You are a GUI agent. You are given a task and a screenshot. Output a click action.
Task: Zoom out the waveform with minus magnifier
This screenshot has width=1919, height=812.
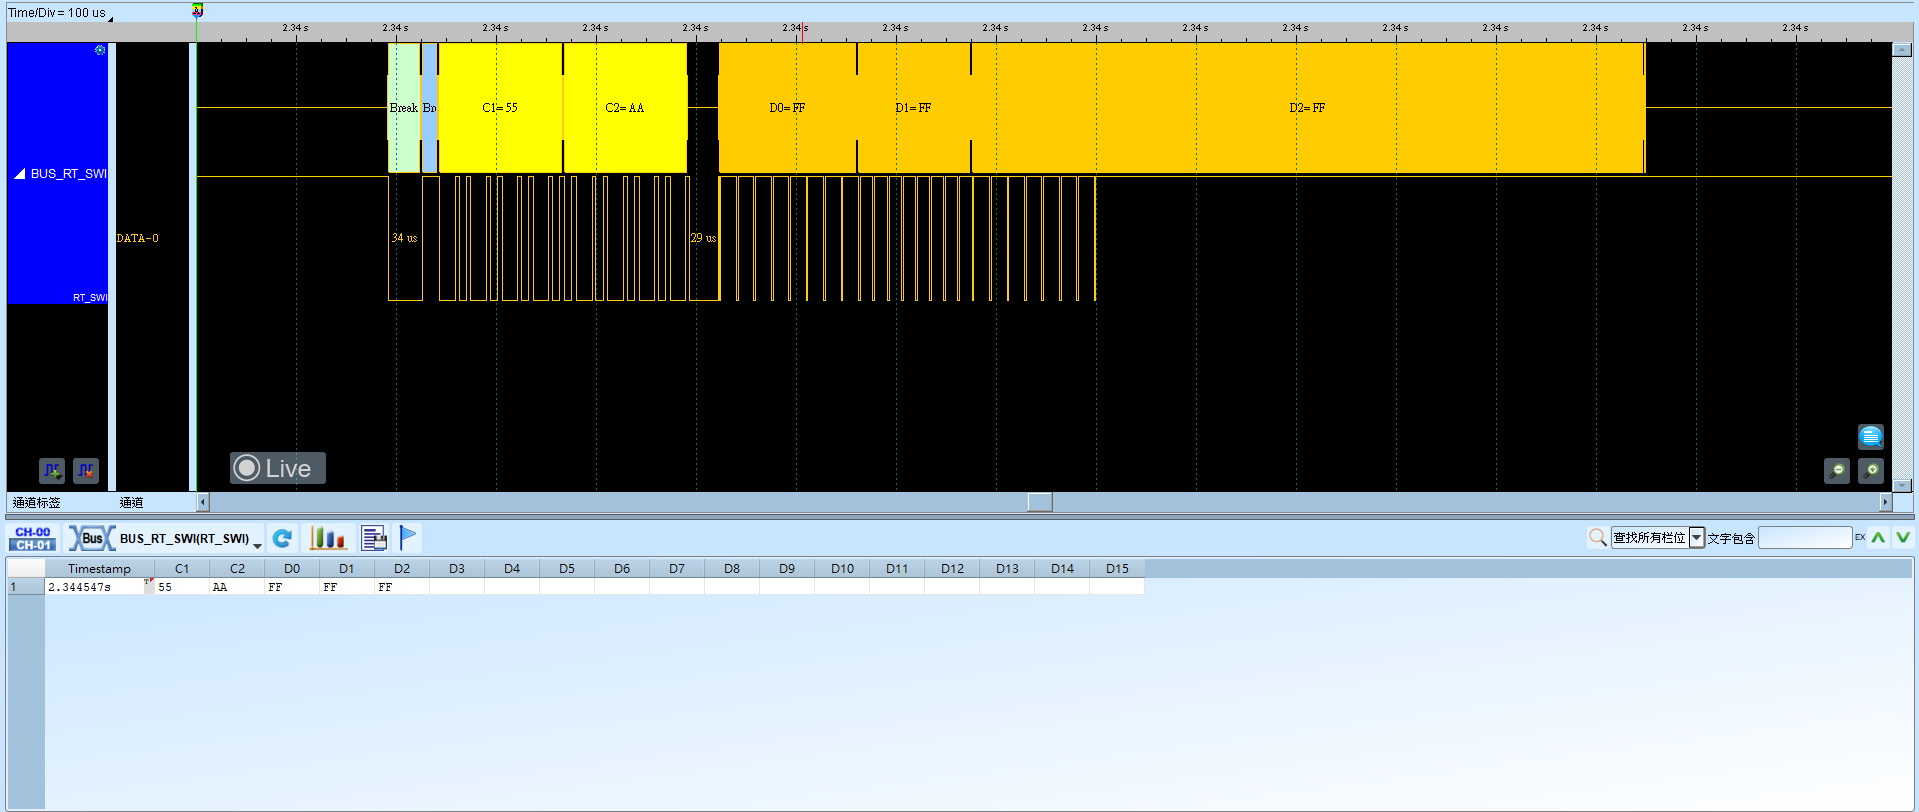point(1837,470)
